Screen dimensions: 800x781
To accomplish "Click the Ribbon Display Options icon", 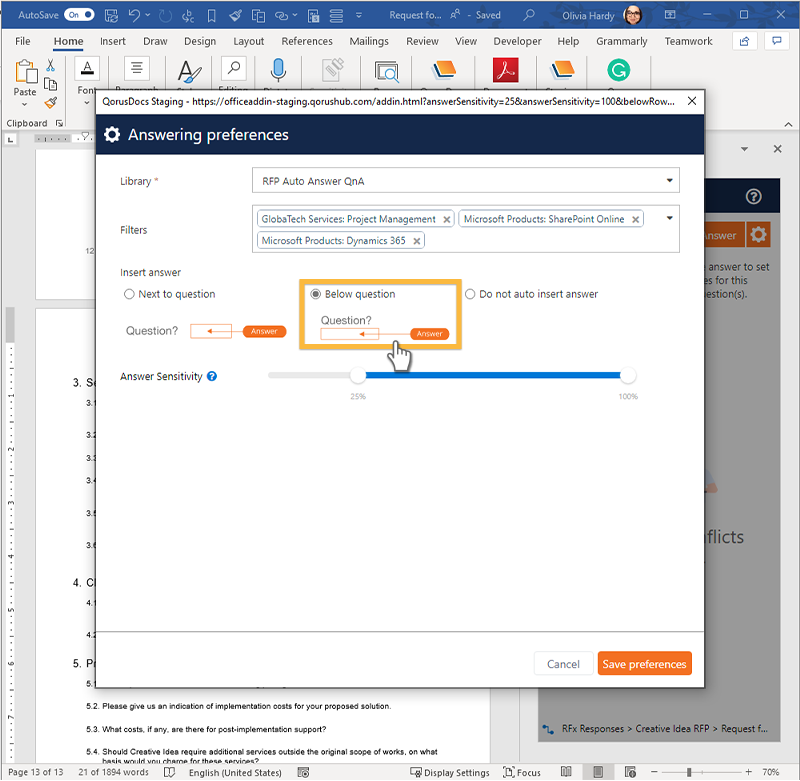I will click(670, 15).
